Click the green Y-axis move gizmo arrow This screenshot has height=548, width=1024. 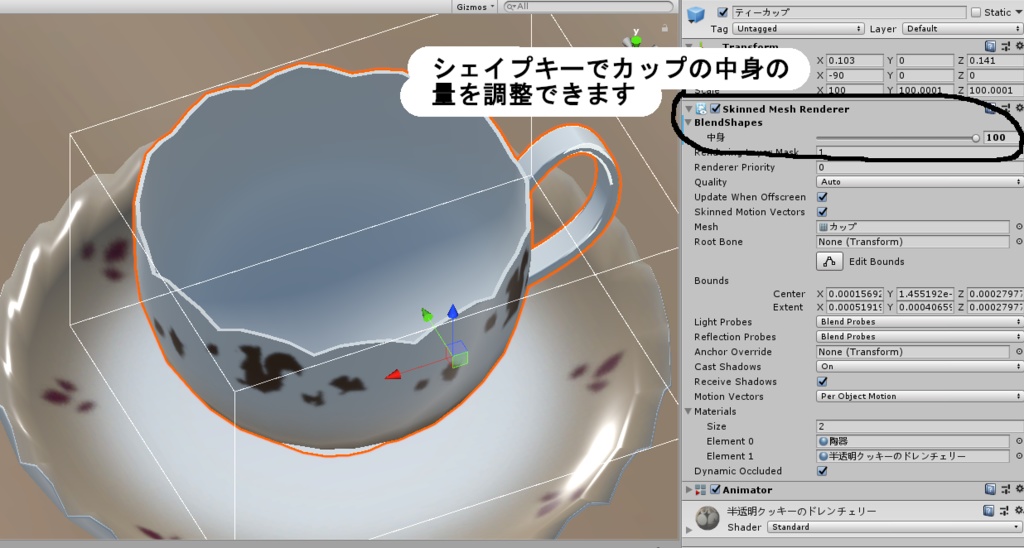pos(426,315)
